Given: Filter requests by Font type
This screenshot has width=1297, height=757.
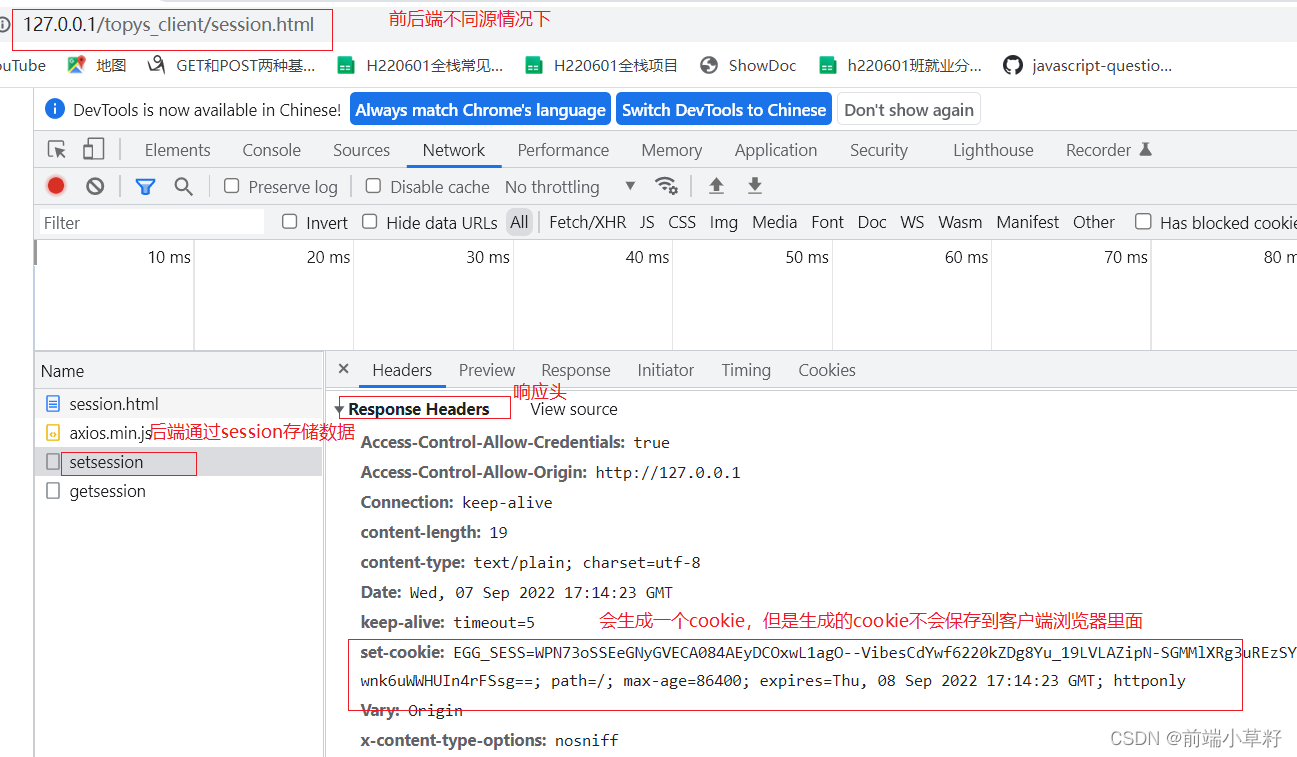Looking at the screenshot, I should pos(827,222).
